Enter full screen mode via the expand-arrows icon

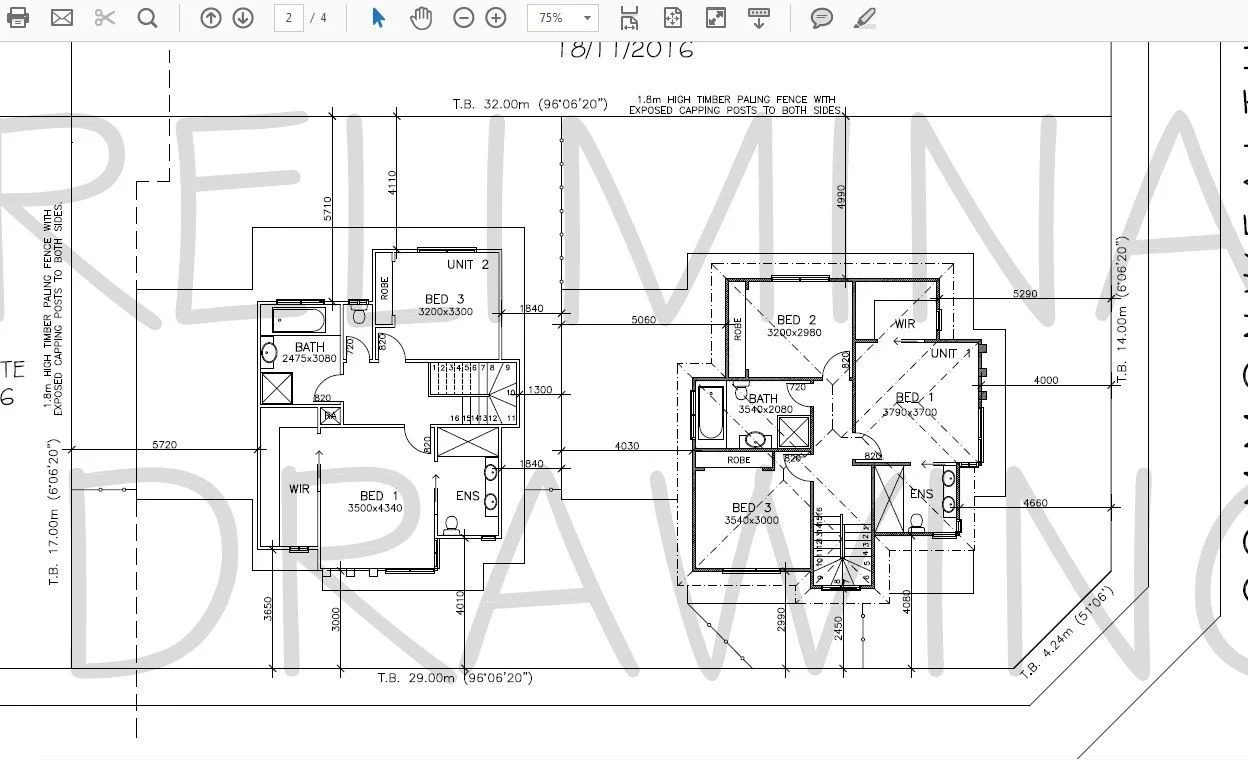click(x=715, y=18)
